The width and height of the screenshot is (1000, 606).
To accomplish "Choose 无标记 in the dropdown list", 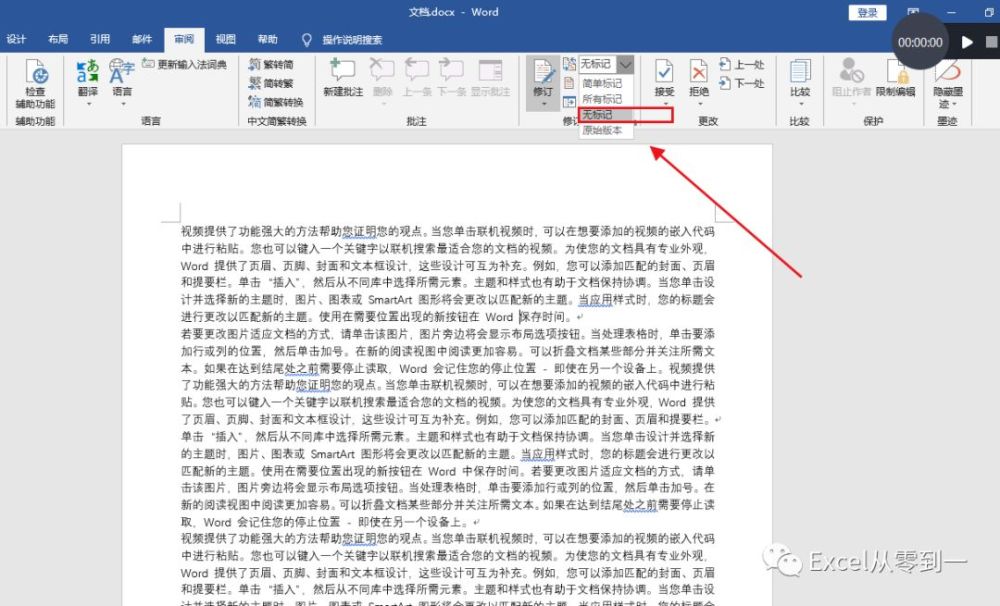I will (606, 115).
